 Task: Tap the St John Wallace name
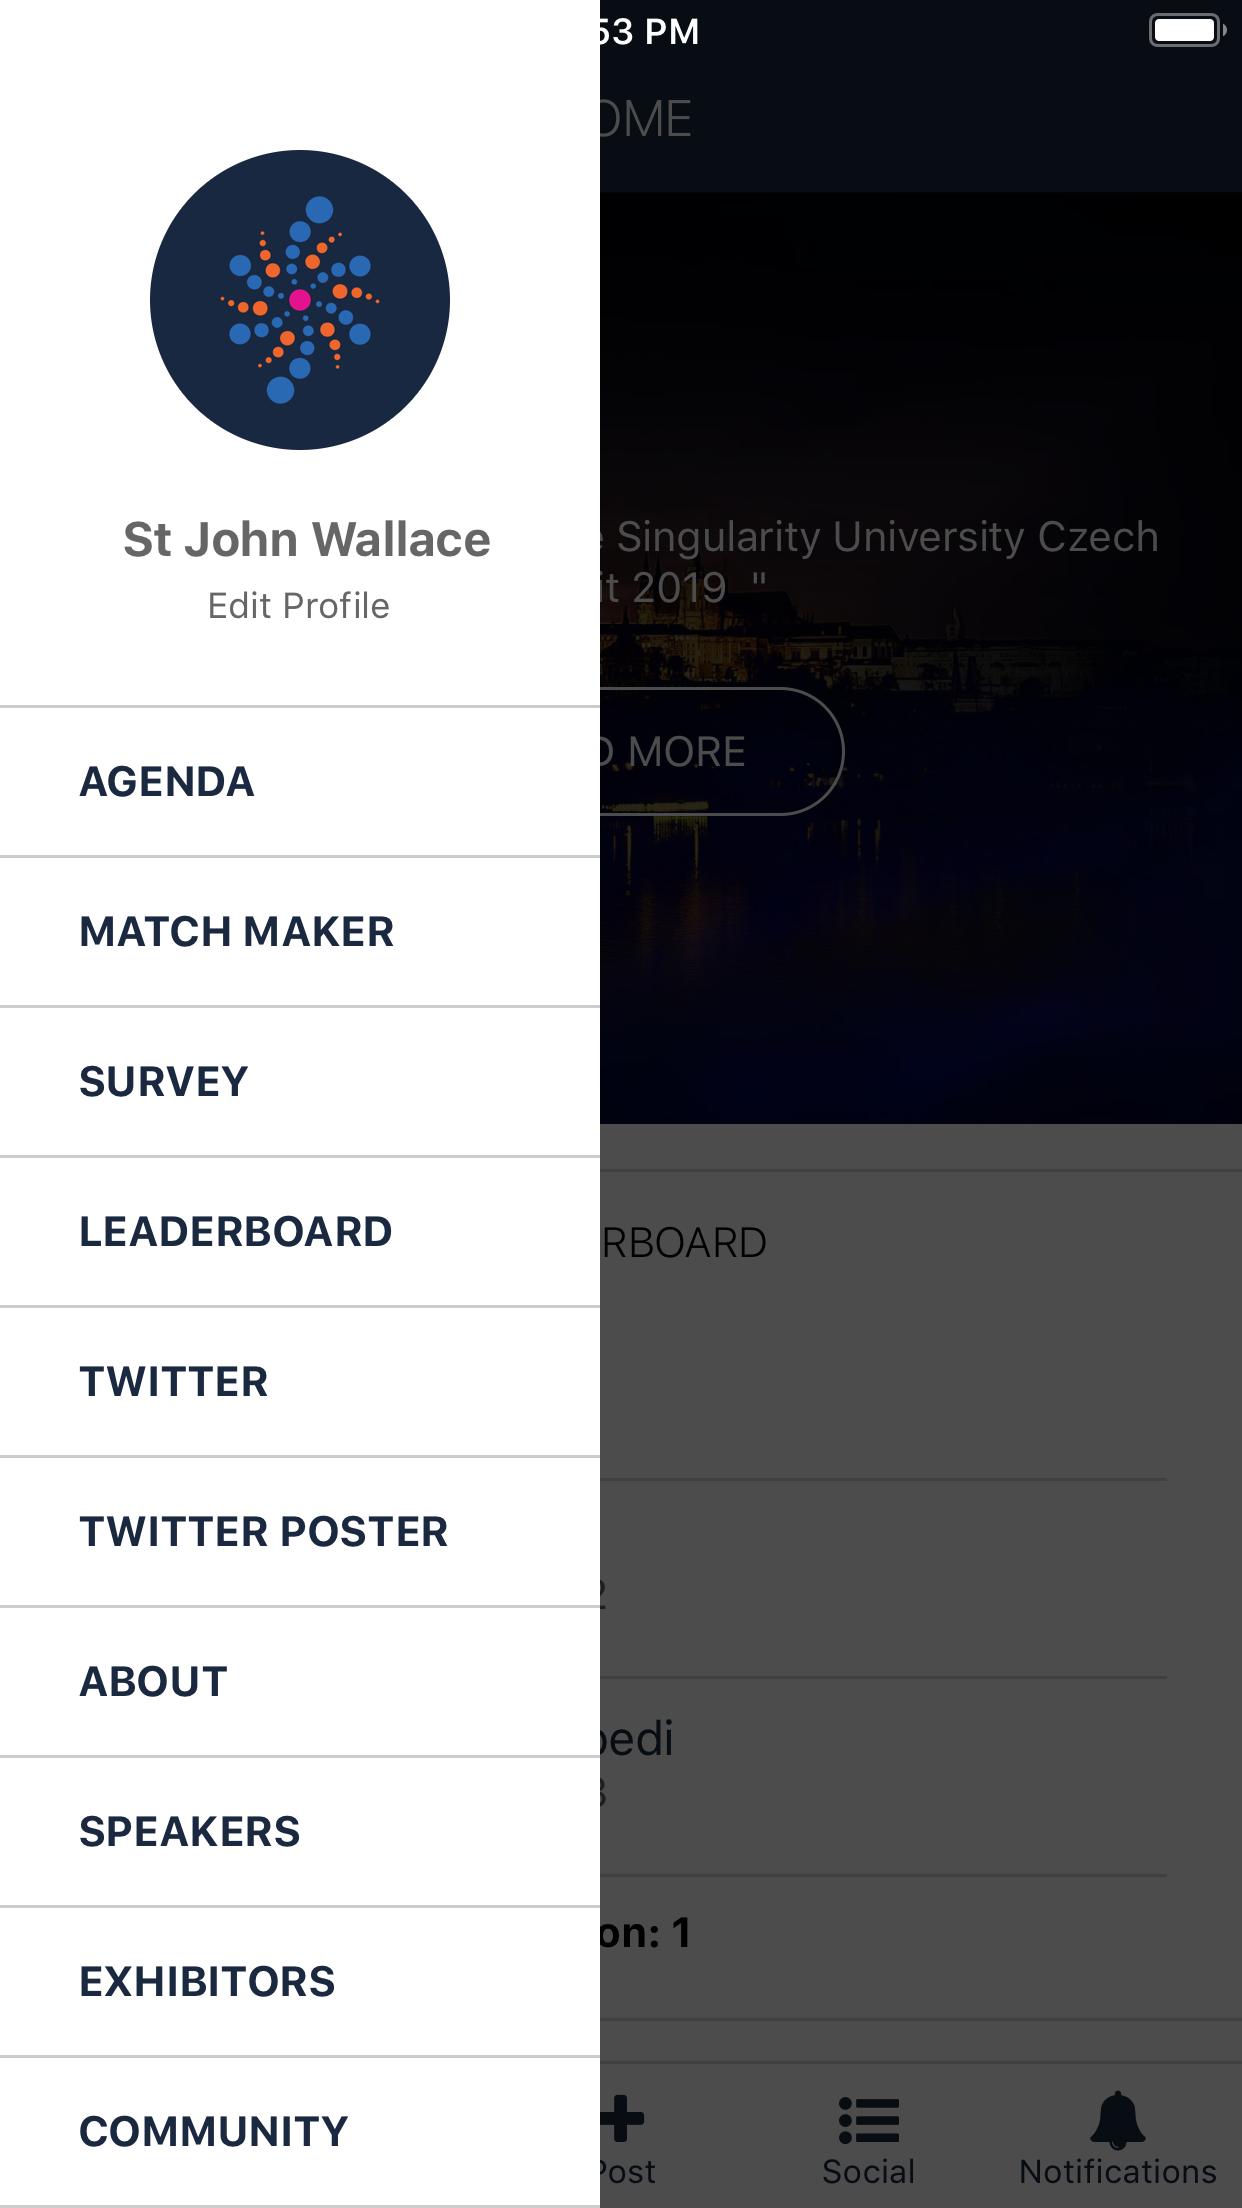tap(306, 540)
